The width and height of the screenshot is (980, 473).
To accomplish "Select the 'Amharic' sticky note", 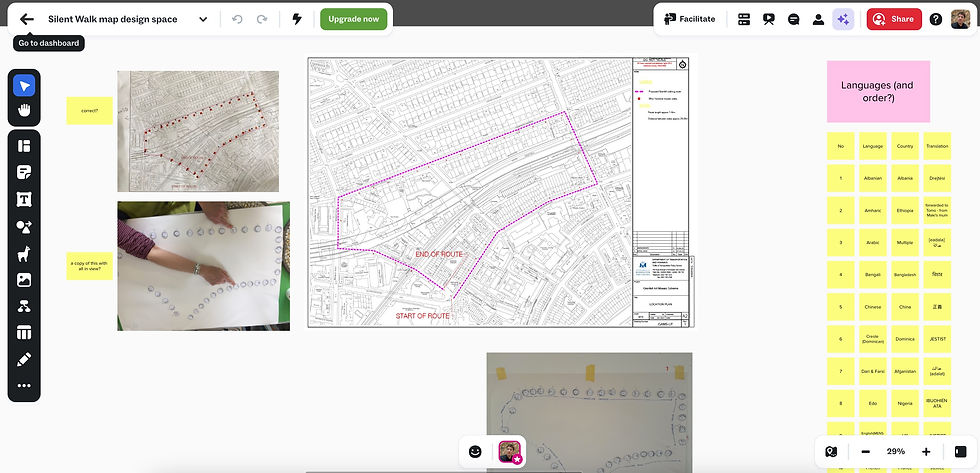I will tap(872, 211).
